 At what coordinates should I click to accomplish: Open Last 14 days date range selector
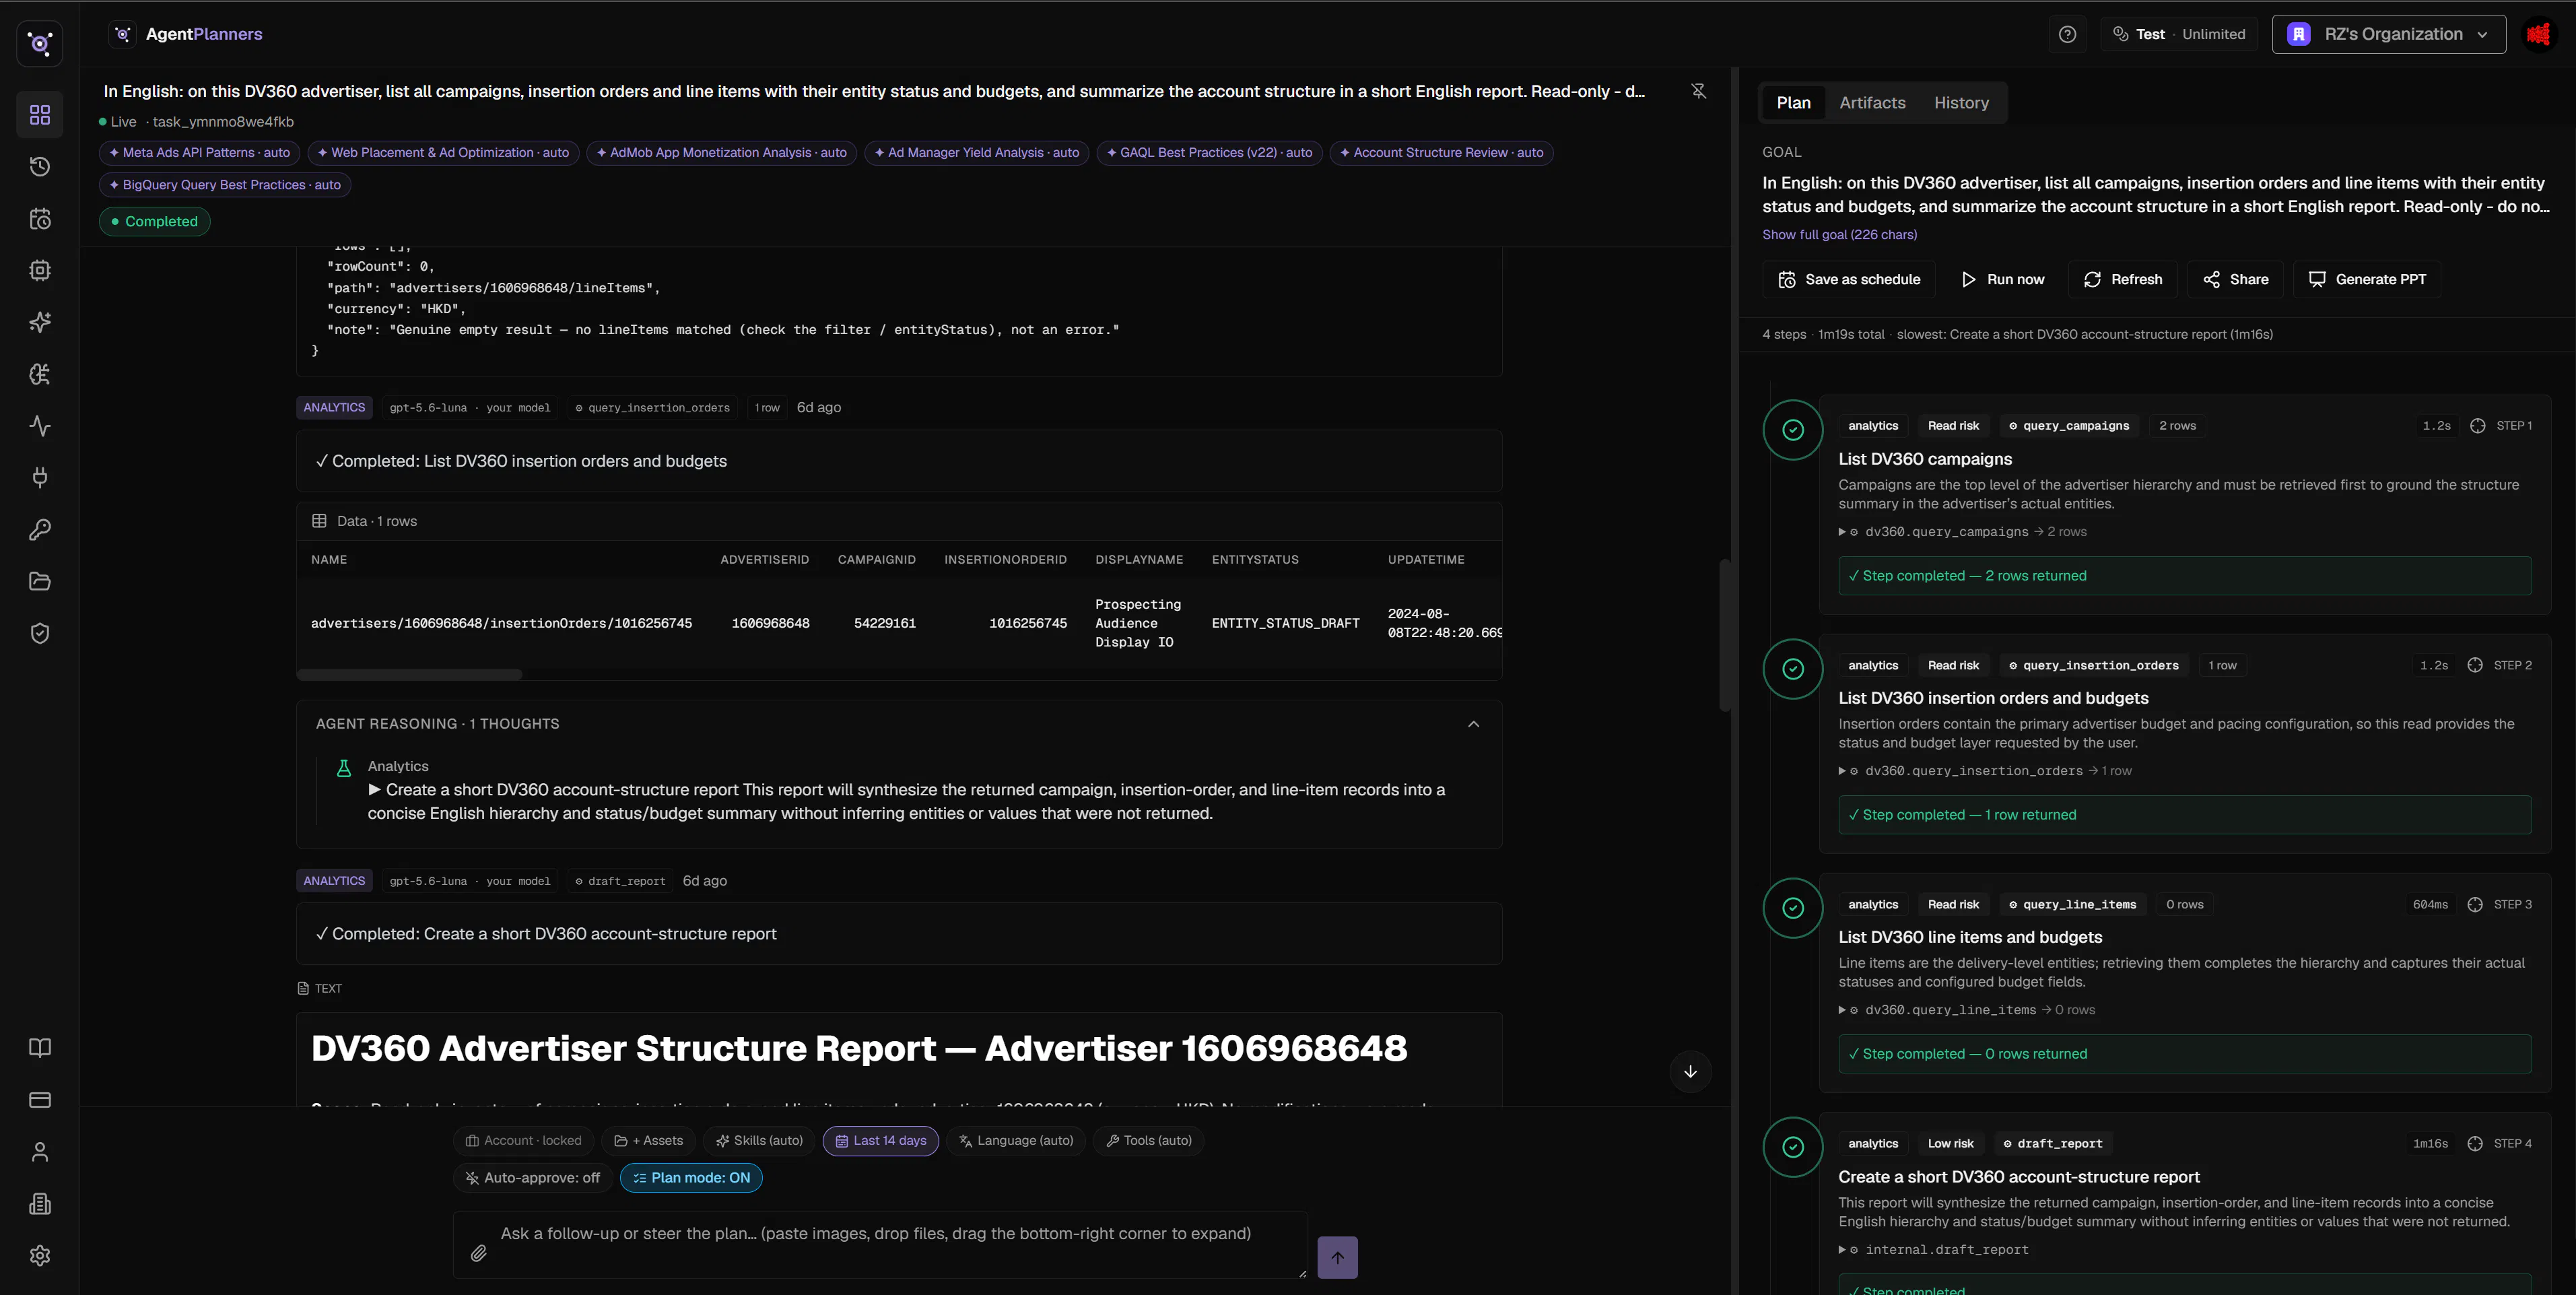(x=880, y=1141)
